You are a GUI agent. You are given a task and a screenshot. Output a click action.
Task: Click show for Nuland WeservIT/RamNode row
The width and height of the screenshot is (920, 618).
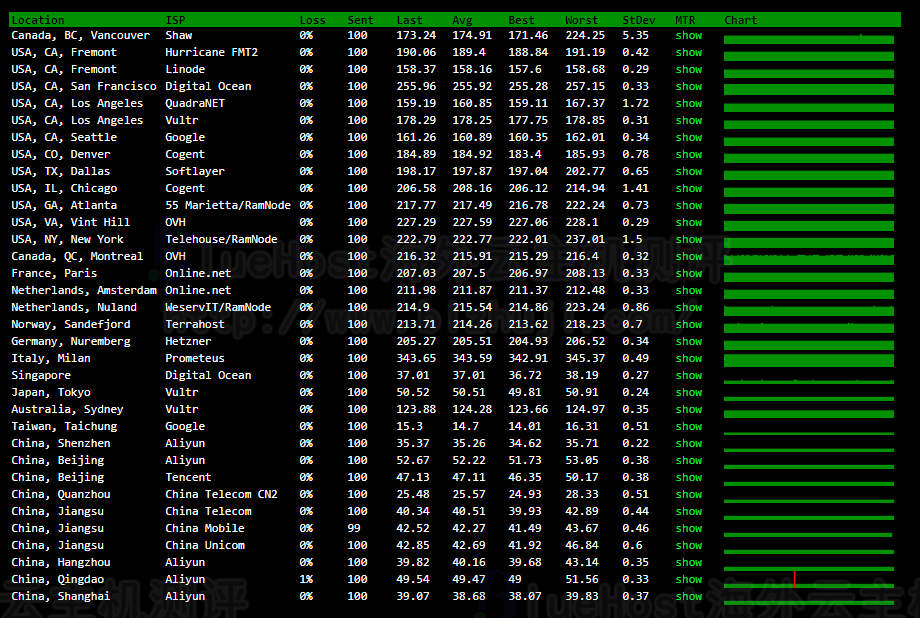coord(688,308)
